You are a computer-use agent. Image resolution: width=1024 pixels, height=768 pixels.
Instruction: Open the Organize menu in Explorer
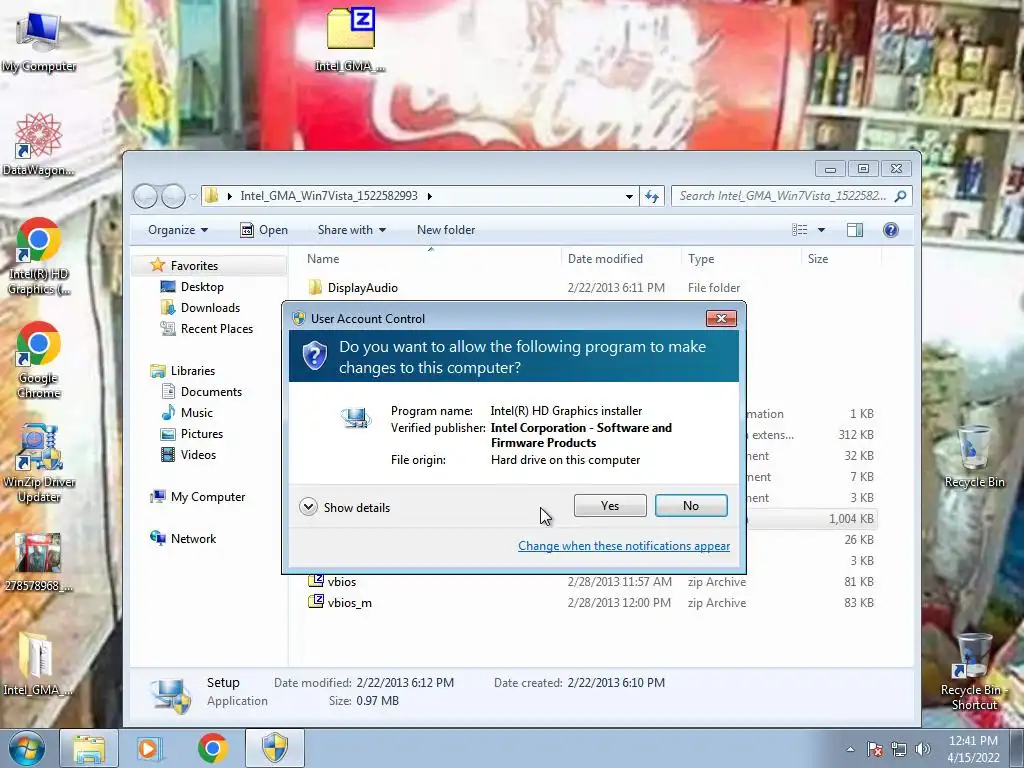tap(178, 230)
